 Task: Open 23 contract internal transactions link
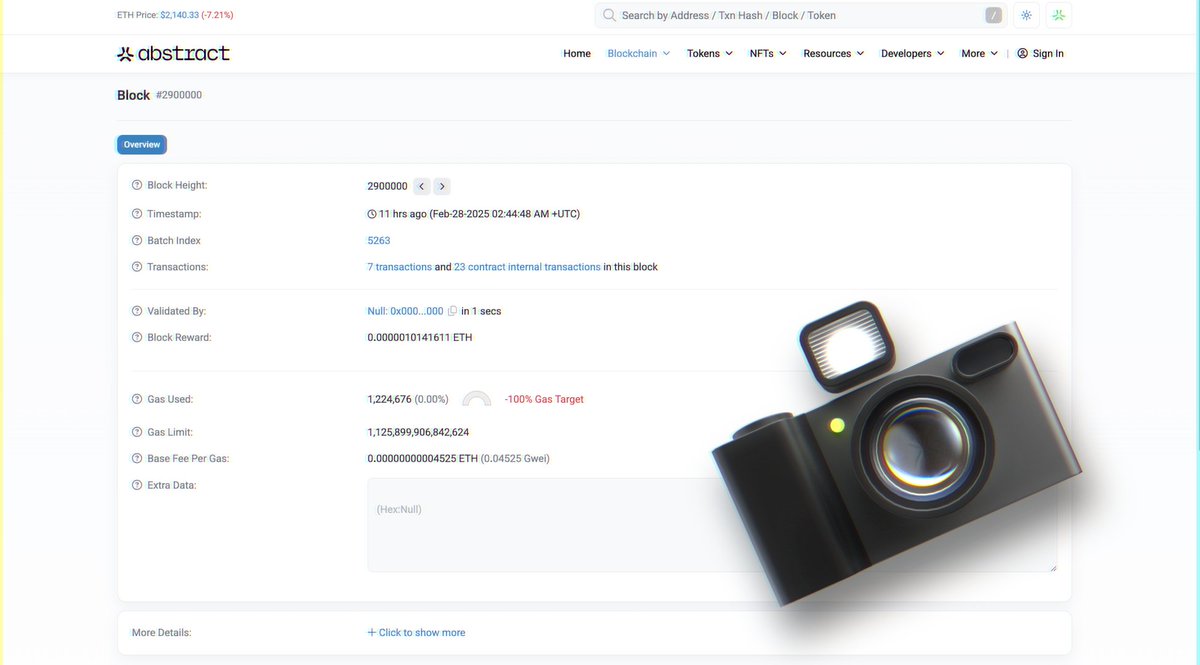point(527,267)
